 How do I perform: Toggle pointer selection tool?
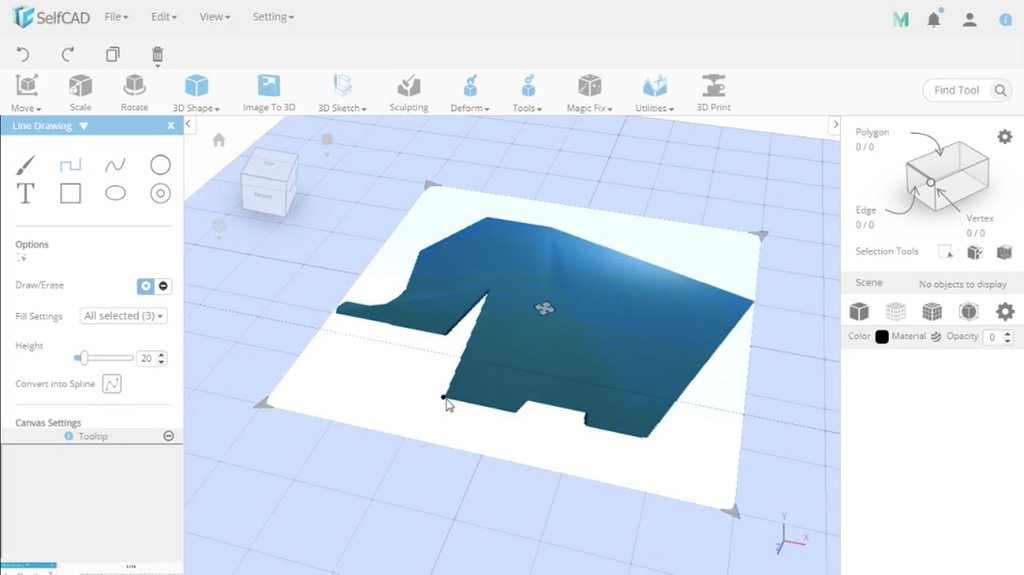(945, 252)
